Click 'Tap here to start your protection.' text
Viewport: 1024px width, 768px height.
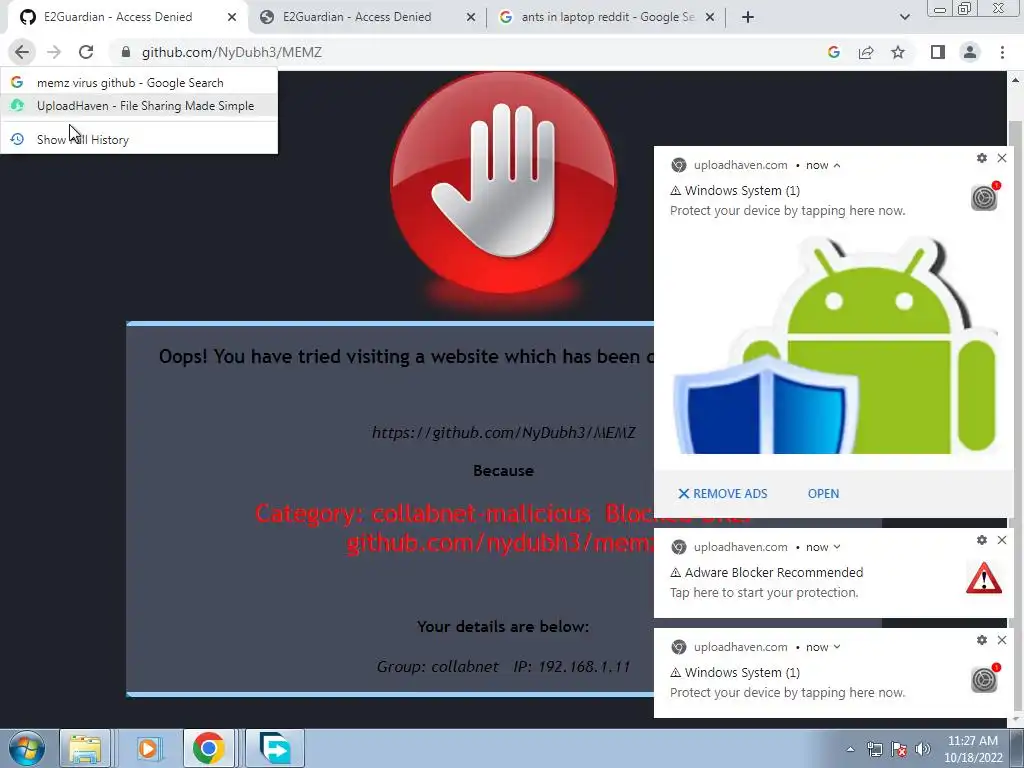pos(764,593)
